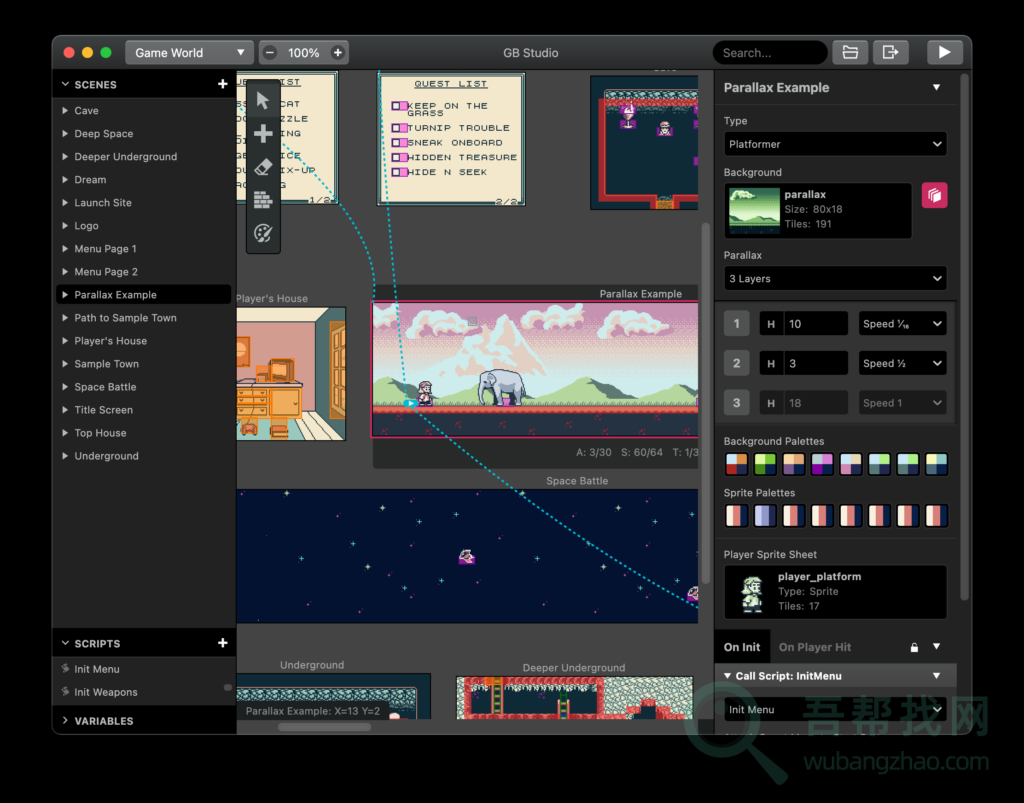Activate the Collisions brick tool
1024x803 pixels.
[263, 200]
